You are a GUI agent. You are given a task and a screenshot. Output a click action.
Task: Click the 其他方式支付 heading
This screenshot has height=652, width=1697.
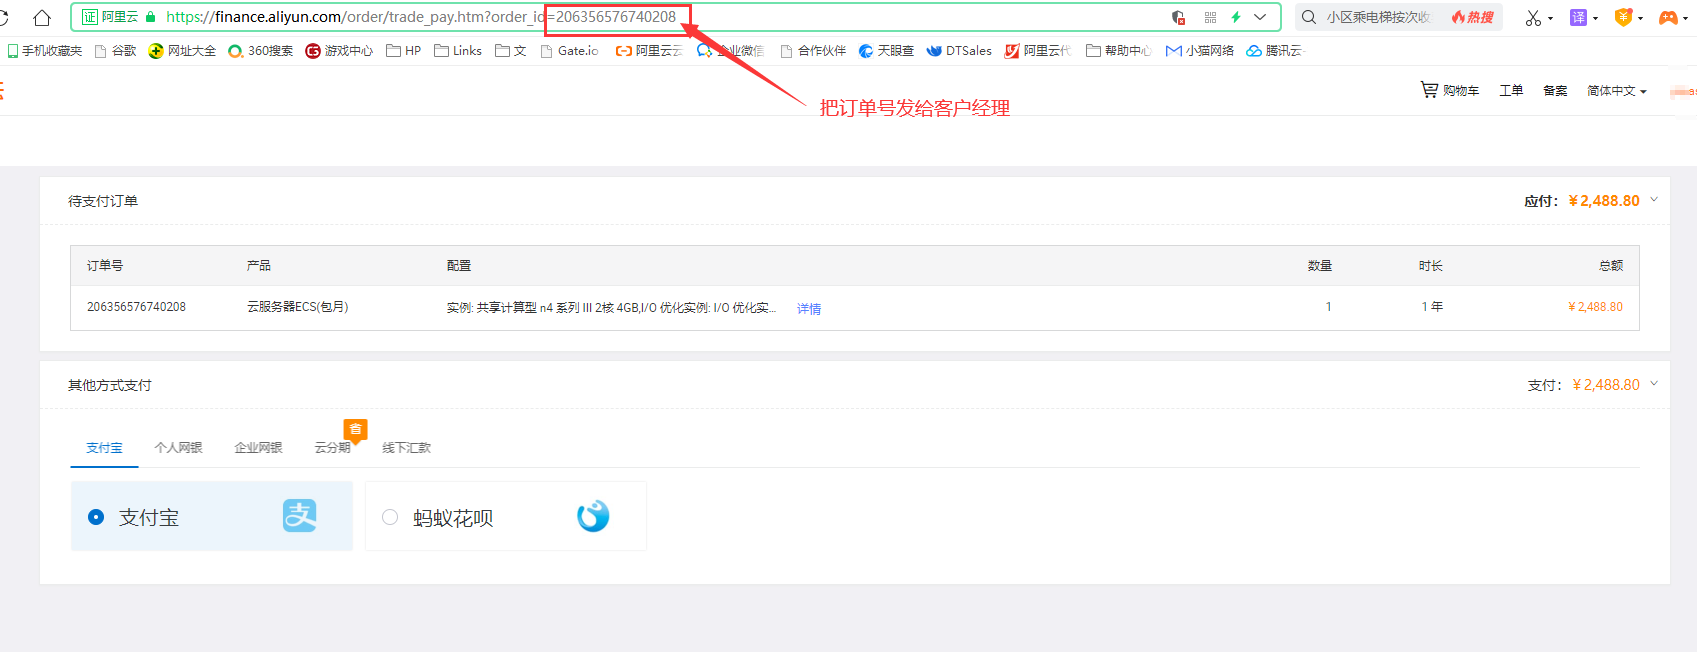(x=110, y=385)
